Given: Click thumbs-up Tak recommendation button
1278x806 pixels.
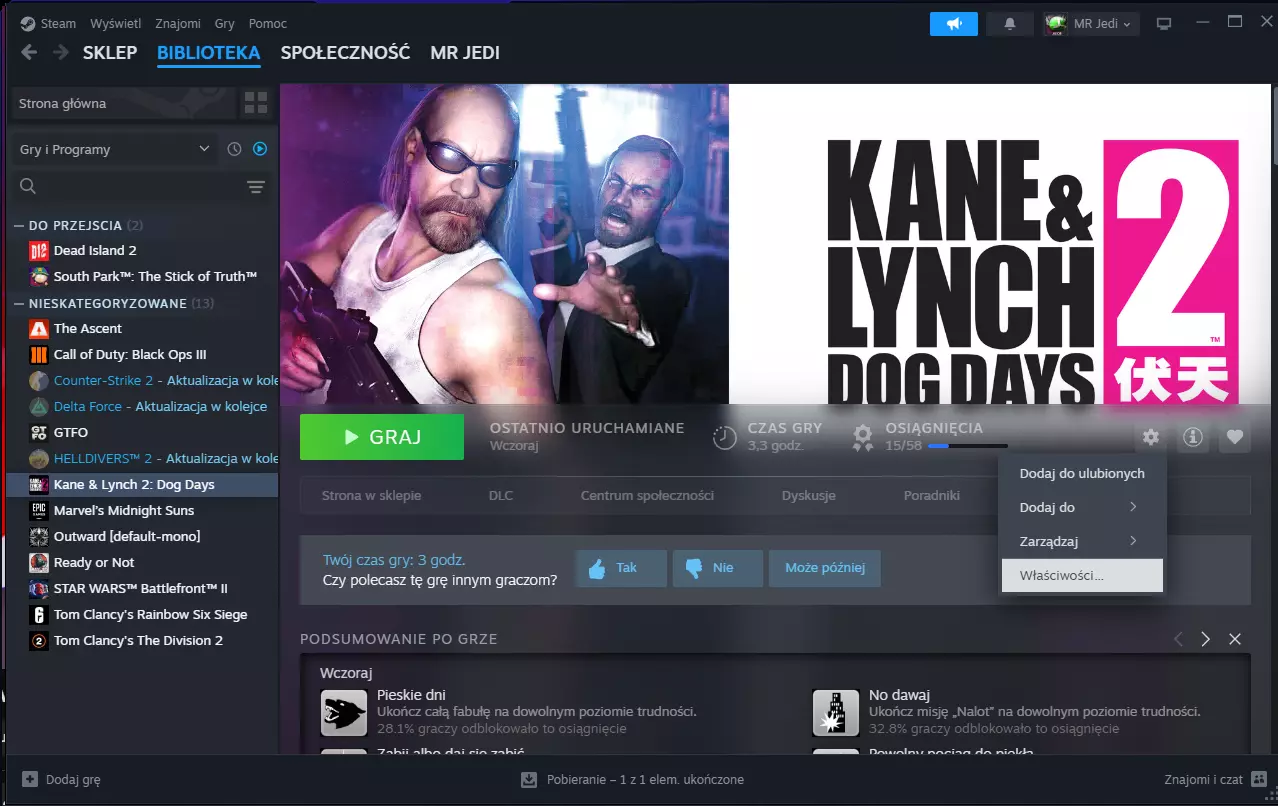Looking at the screenshot, I should point(620,568).
